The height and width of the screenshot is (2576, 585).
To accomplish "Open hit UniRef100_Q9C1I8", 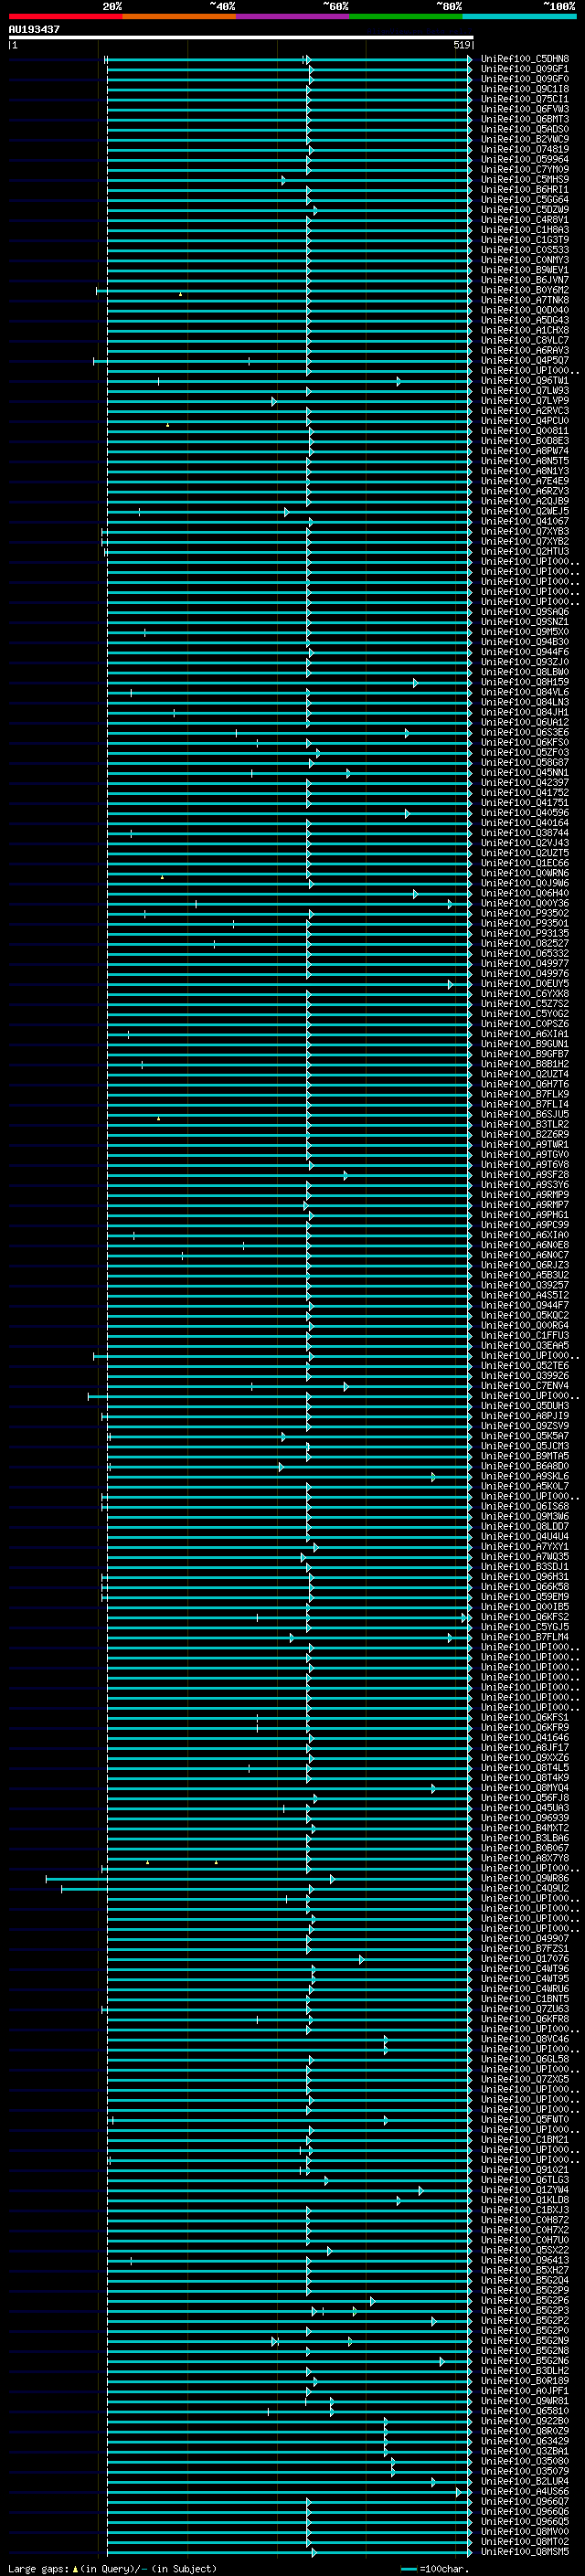I will tap(525, 89).
